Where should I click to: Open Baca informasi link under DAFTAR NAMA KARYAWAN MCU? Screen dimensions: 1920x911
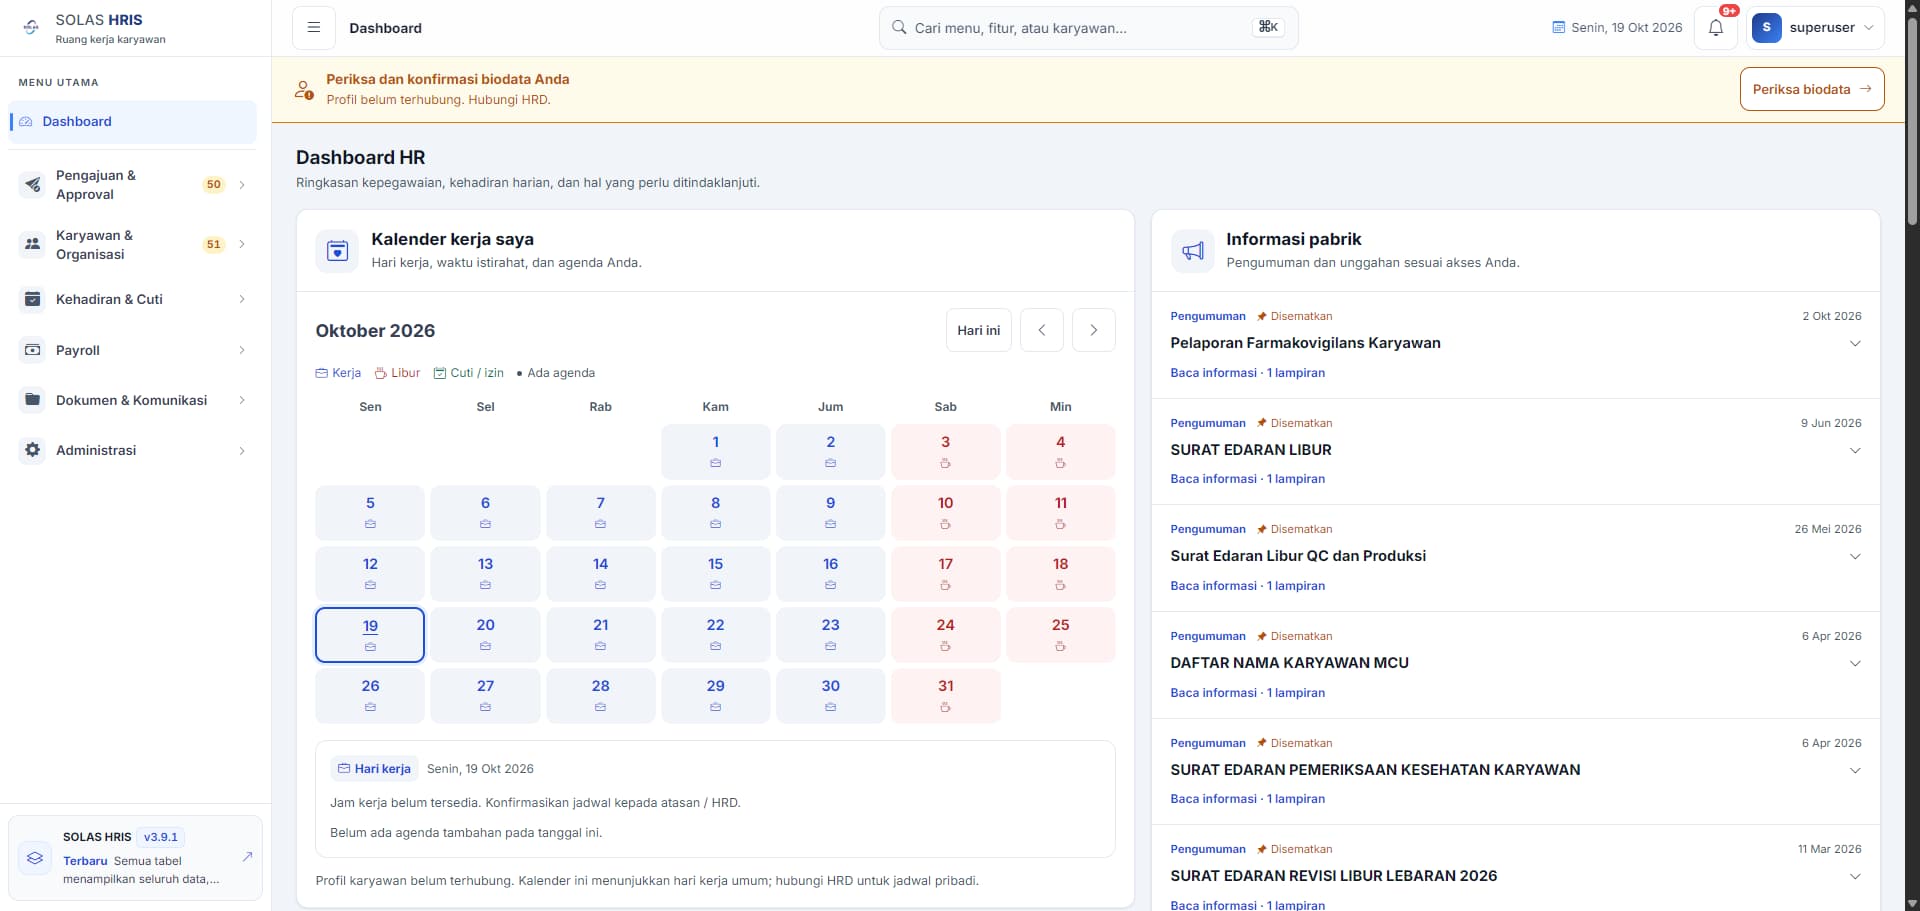pyautogui.click(x=1247, y=693)
